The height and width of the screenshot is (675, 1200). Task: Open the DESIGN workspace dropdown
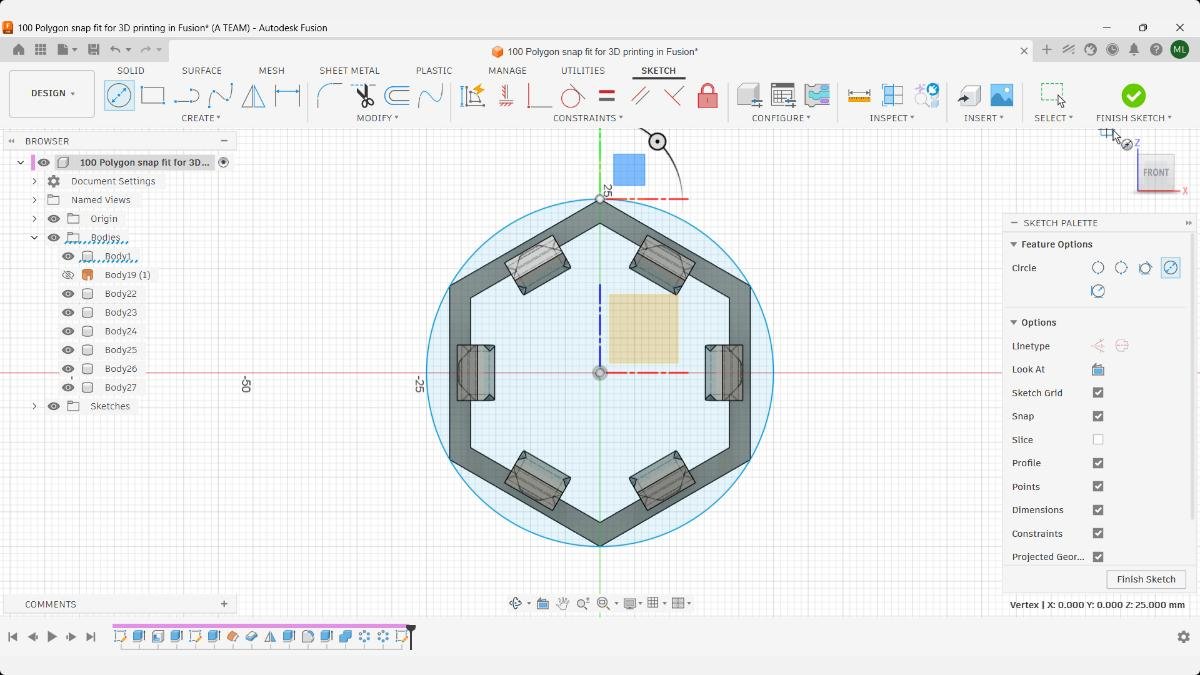tap(52, 94)
